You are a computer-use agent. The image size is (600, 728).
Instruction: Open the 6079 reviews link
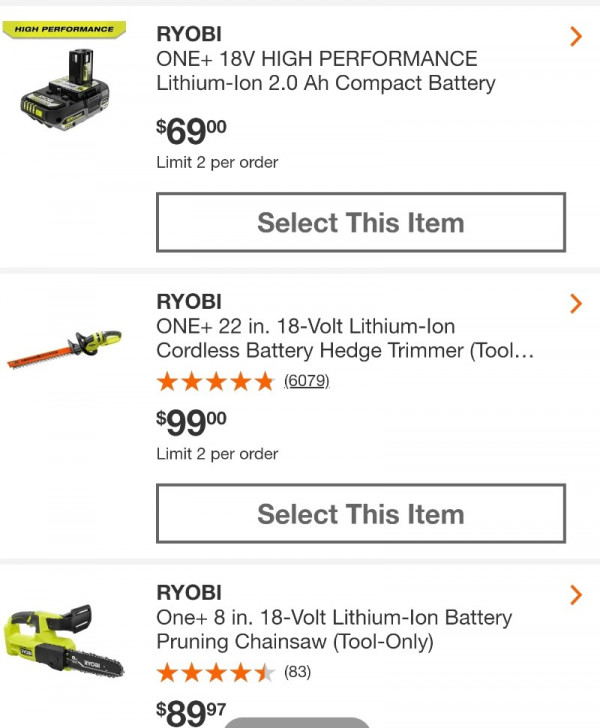pos(307,381)
